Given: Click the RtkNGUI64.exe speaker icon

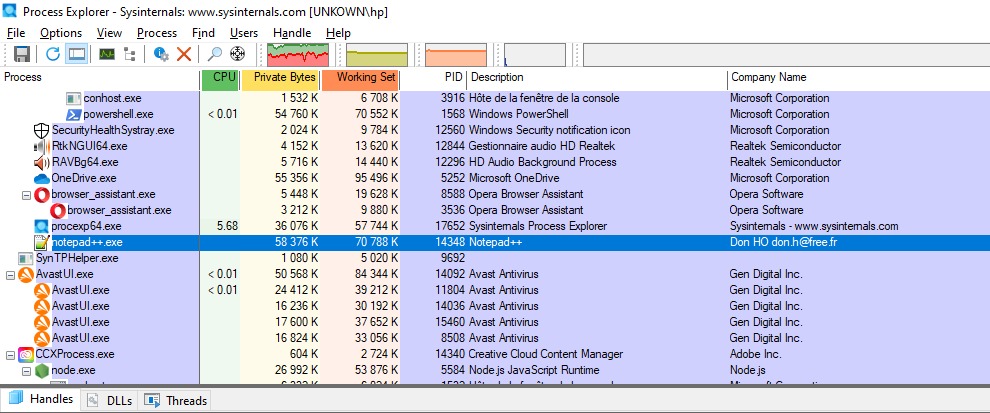Looking at the screenshot, I should [41, 147].
